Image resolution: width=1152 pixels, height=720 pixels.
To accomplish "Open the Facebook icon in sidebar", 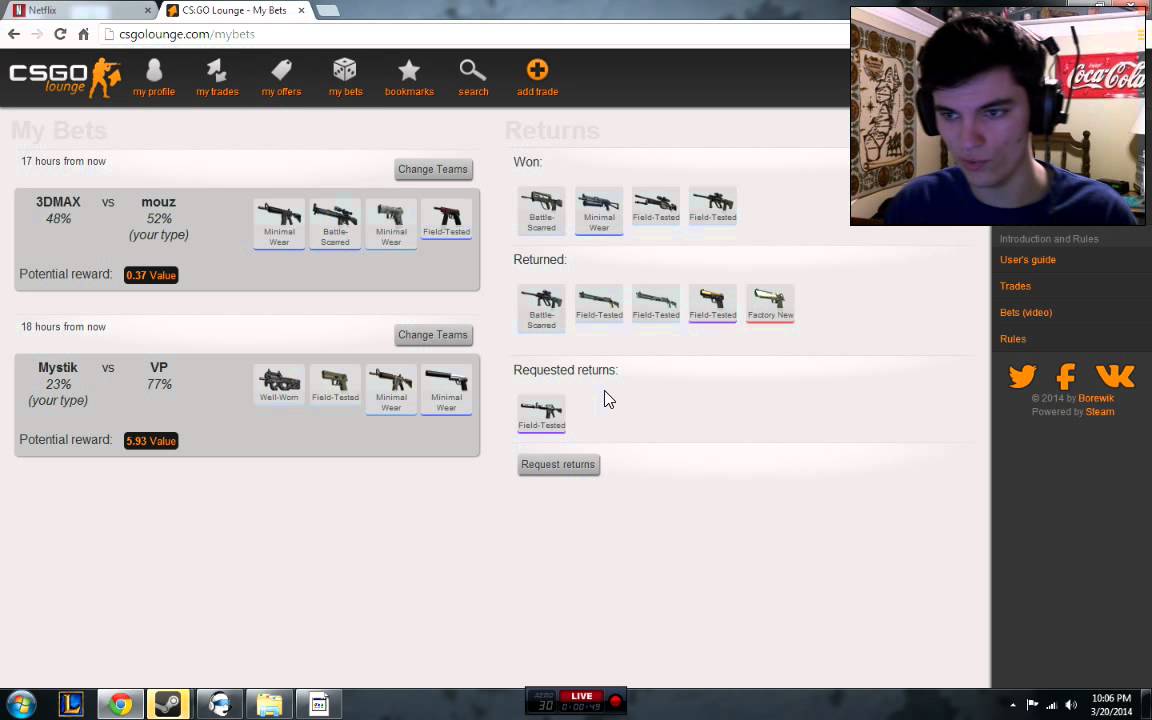I will coord(1066,376).
